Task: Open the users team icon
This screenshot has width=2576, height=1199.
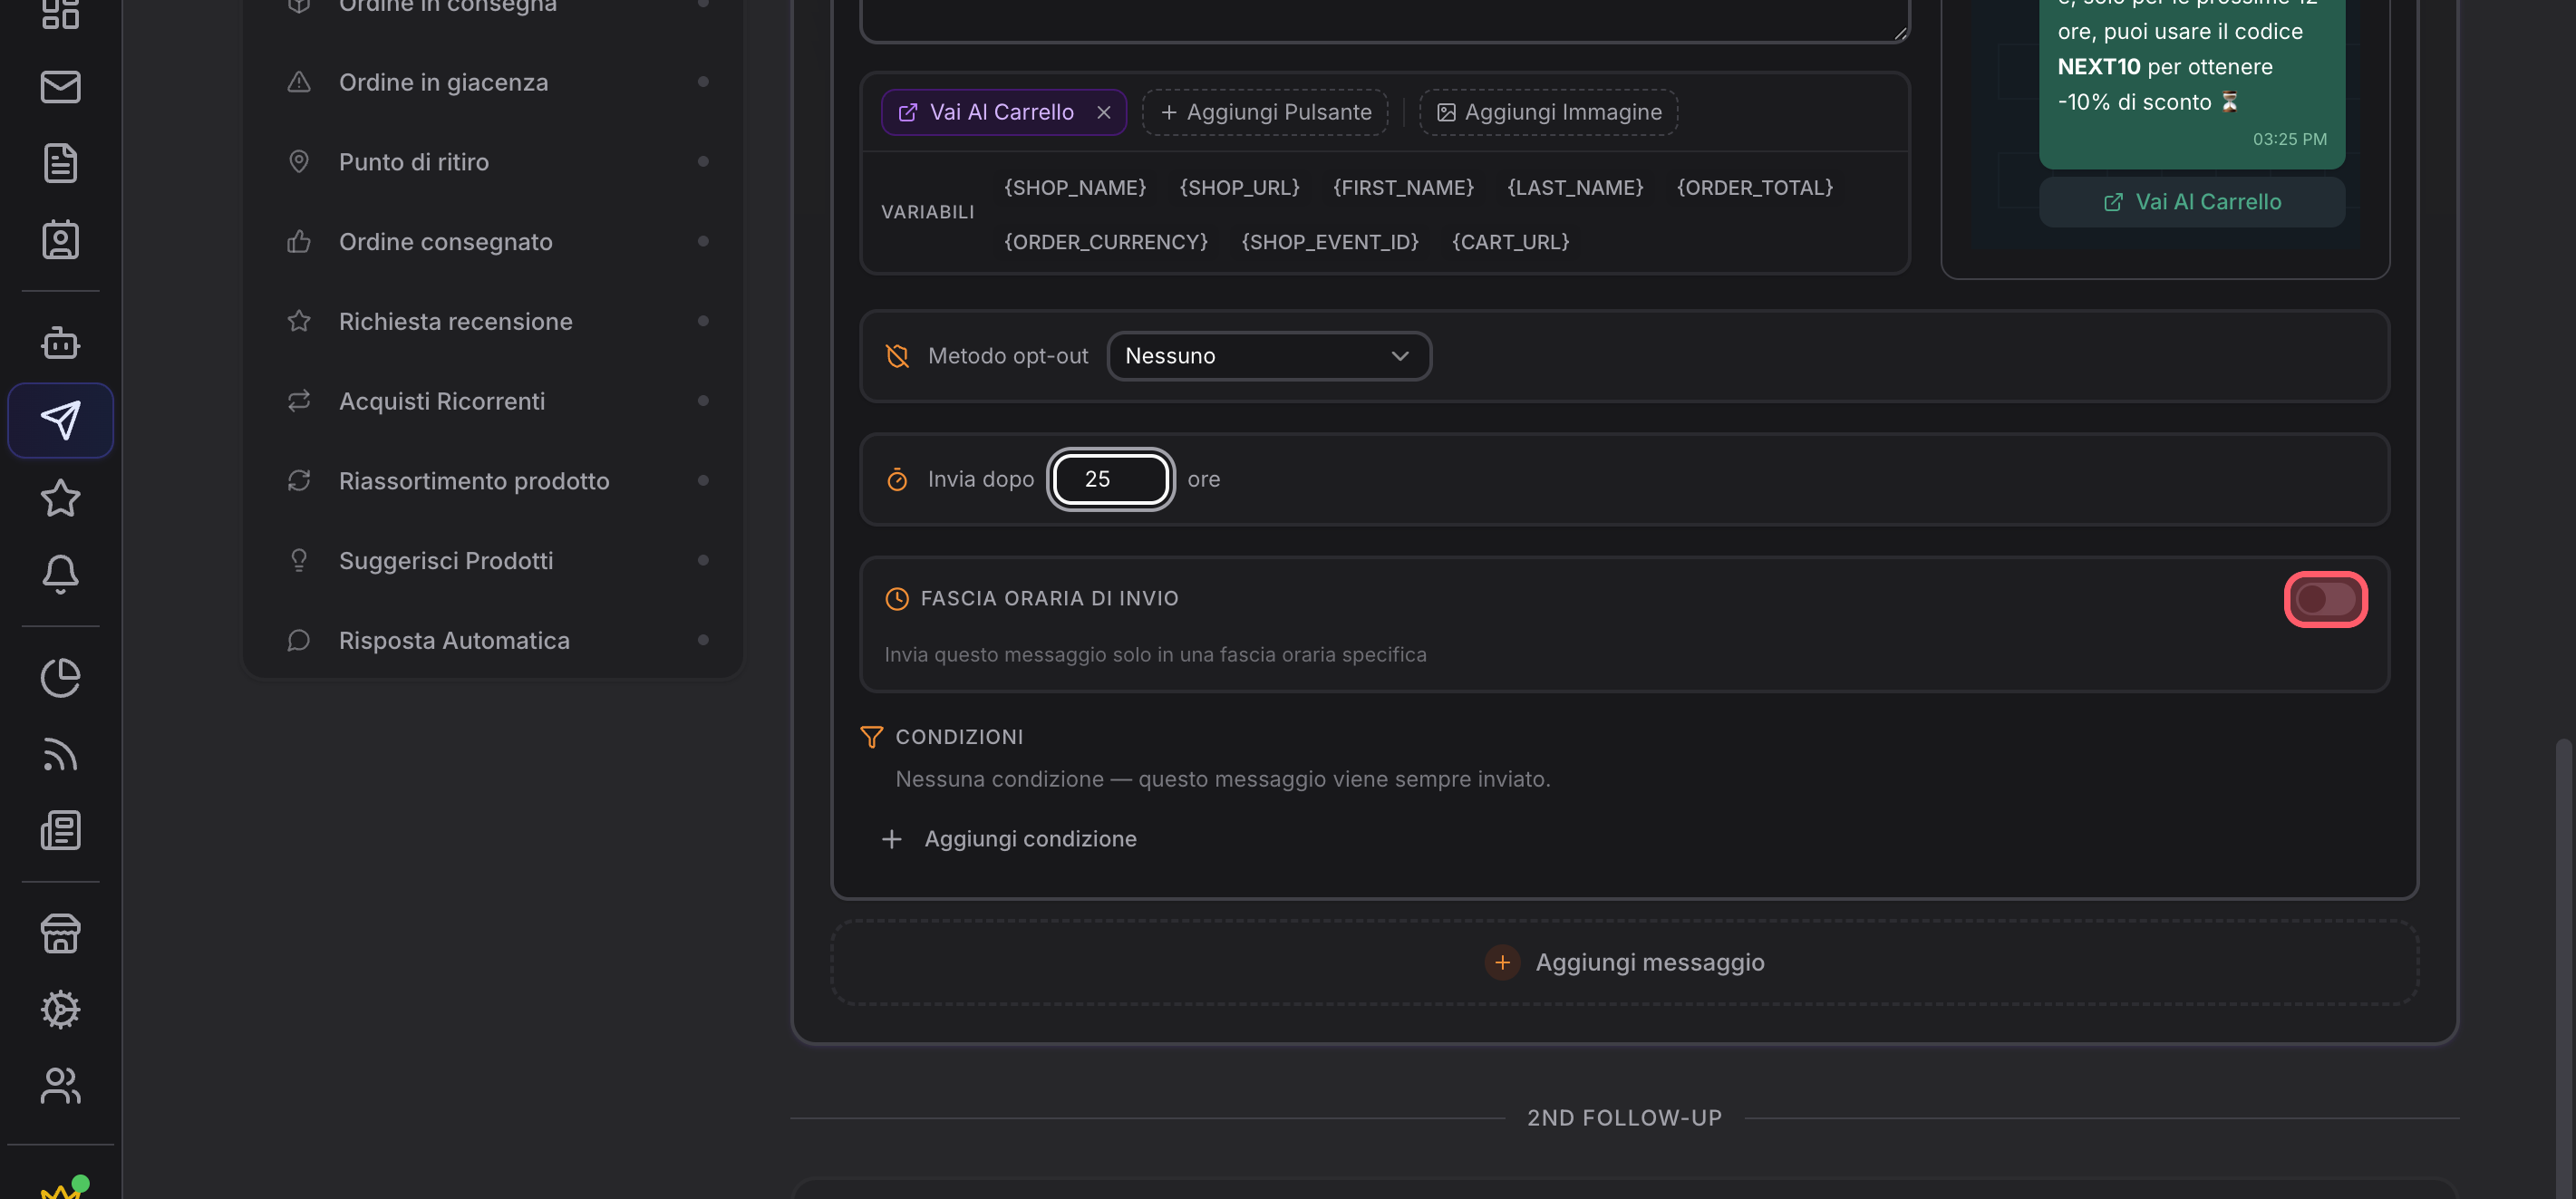Action: coord(60,1086)
